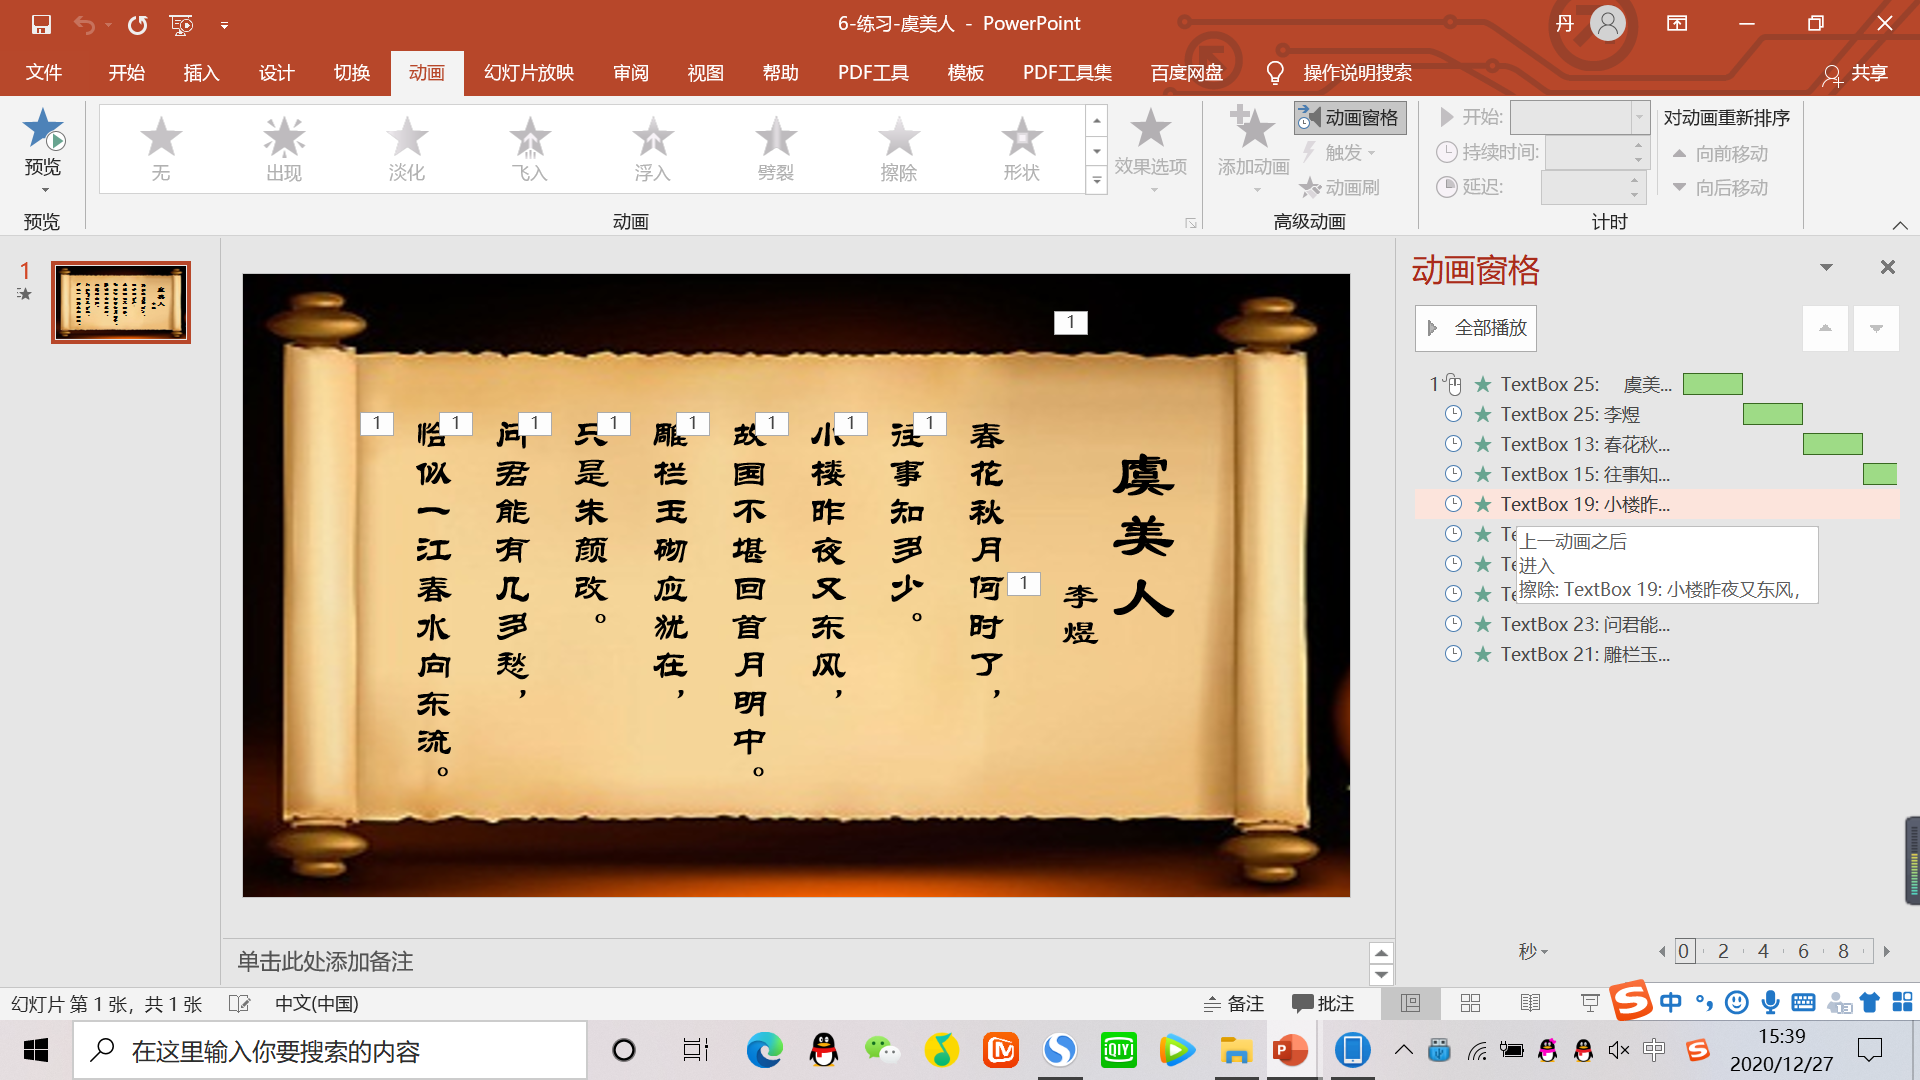Image resolution: width=1920 pixels, height=1080 pixels.
Task: Switch to normal view icon in status bar
Action: point(1410,1003)
